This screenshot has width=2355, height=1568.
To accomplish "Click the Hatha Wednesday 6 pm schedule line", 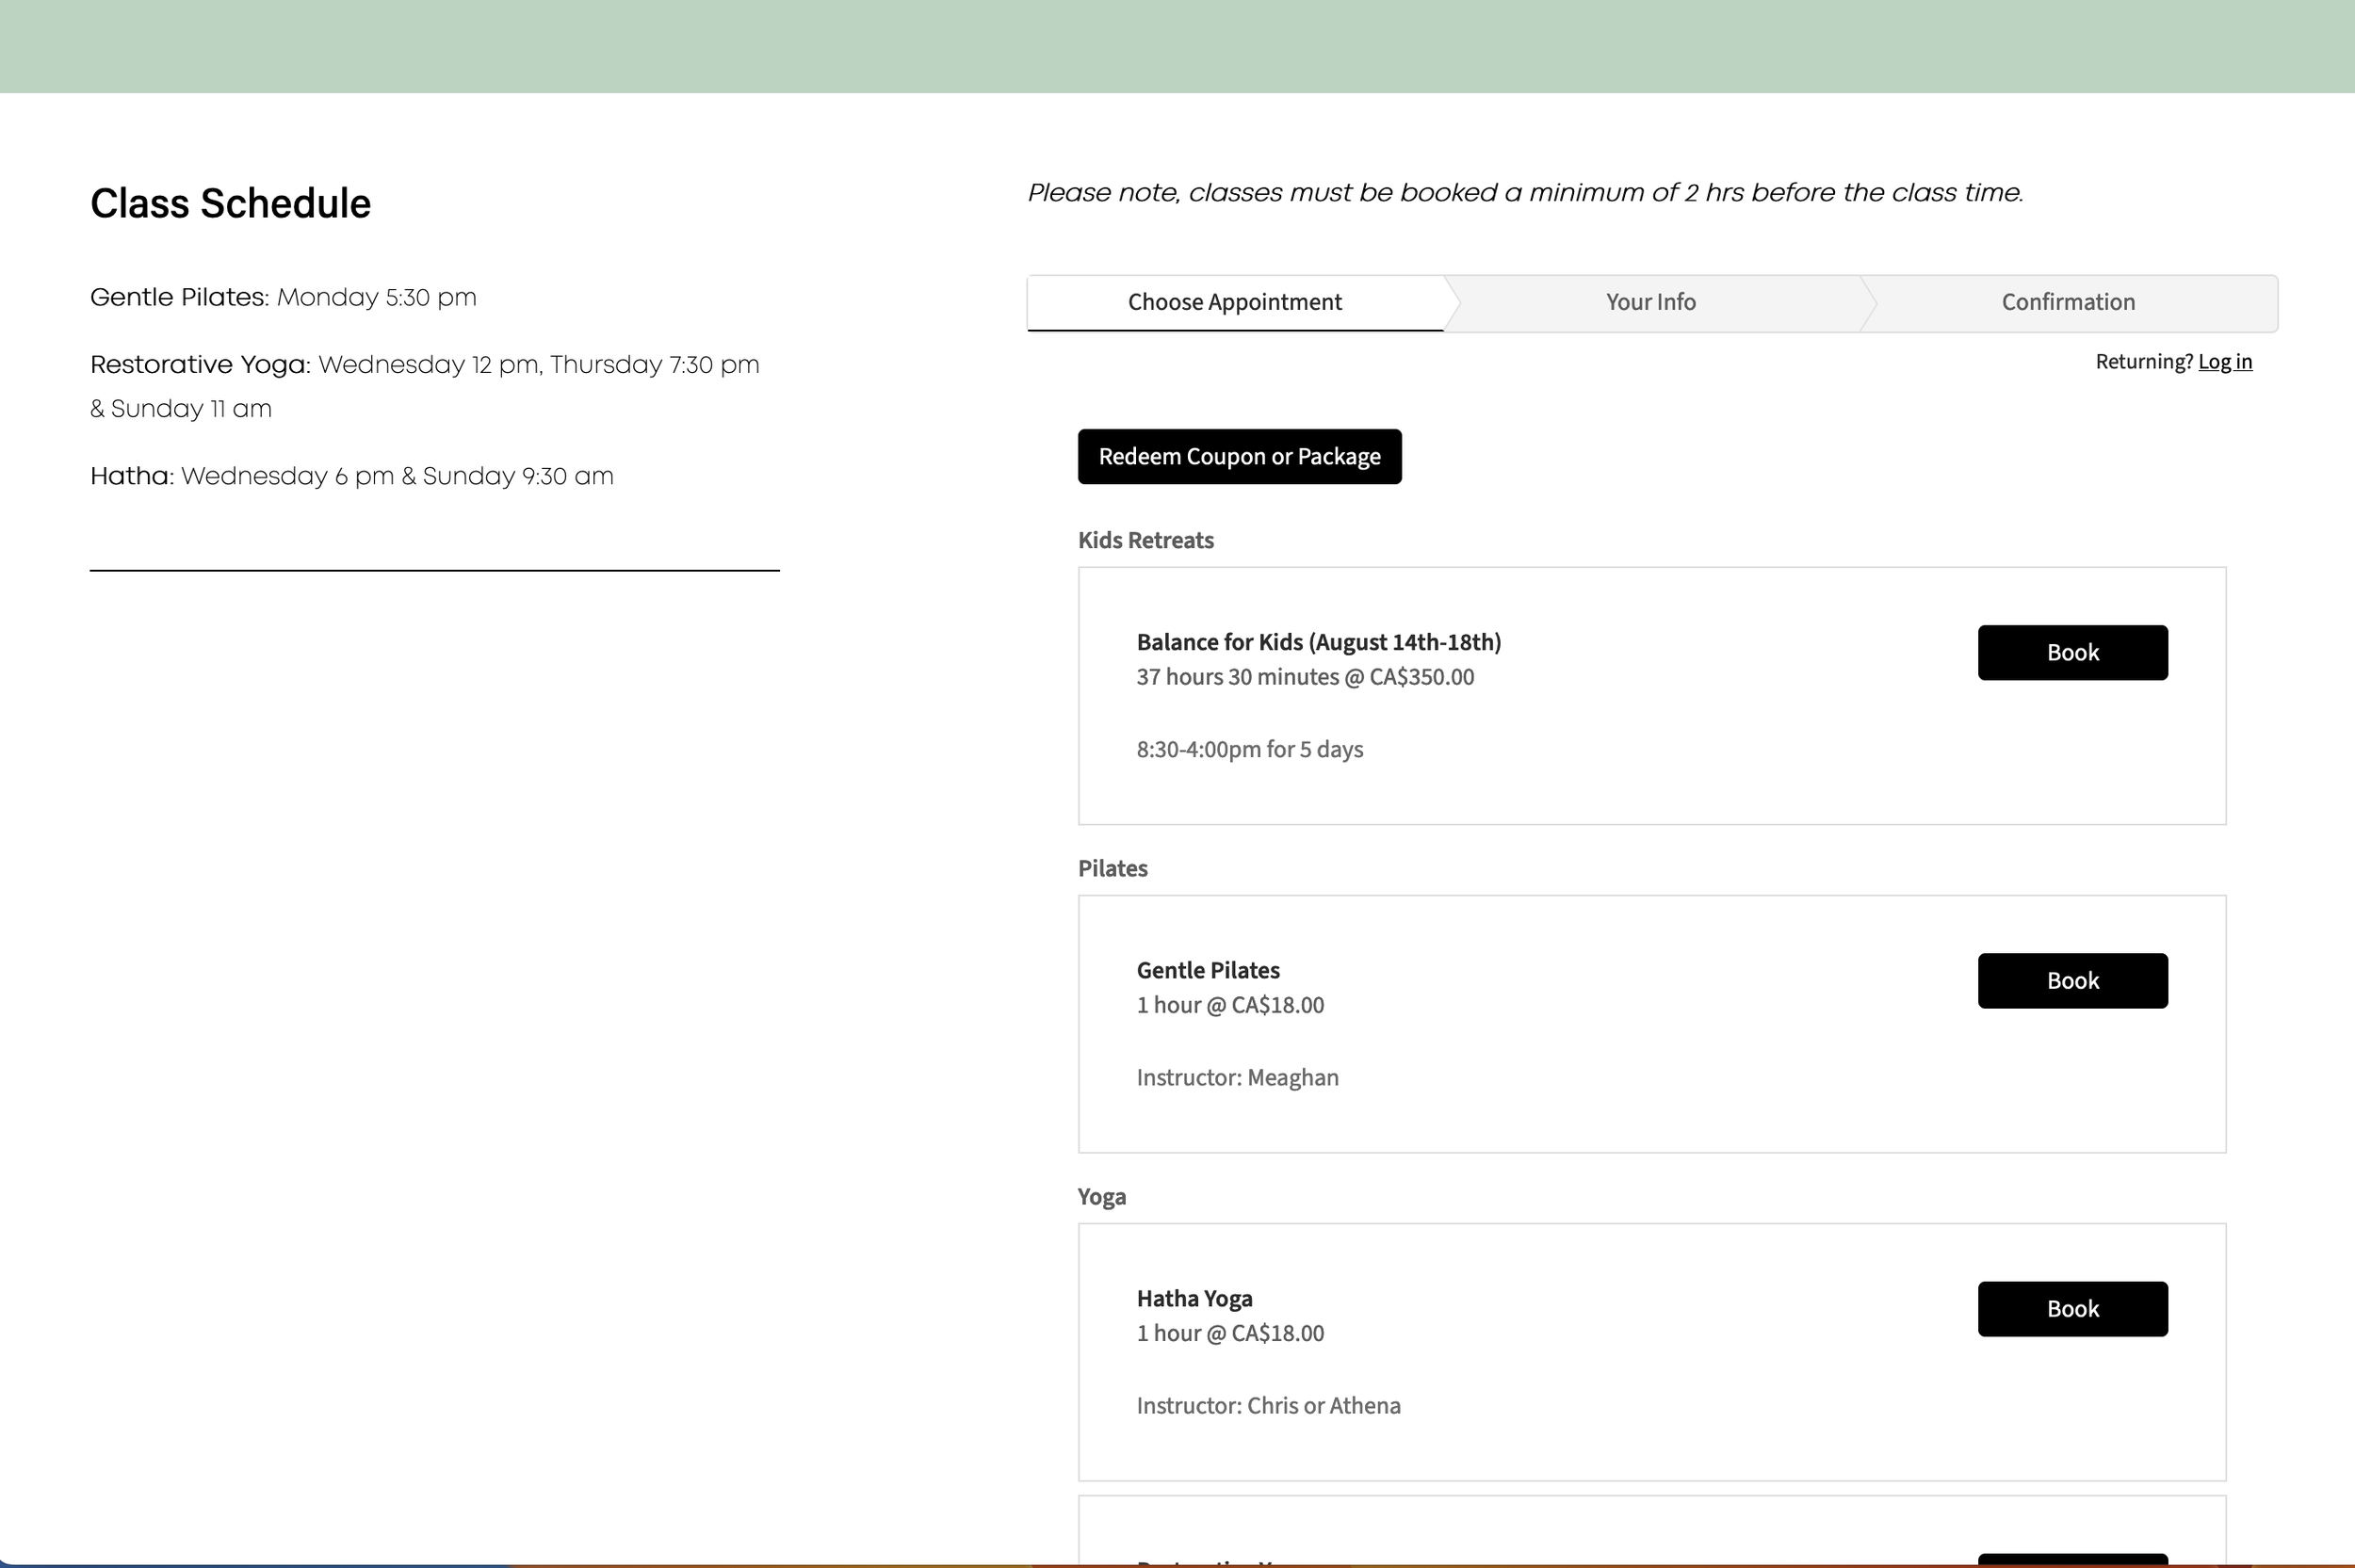I will click(351, 476).
